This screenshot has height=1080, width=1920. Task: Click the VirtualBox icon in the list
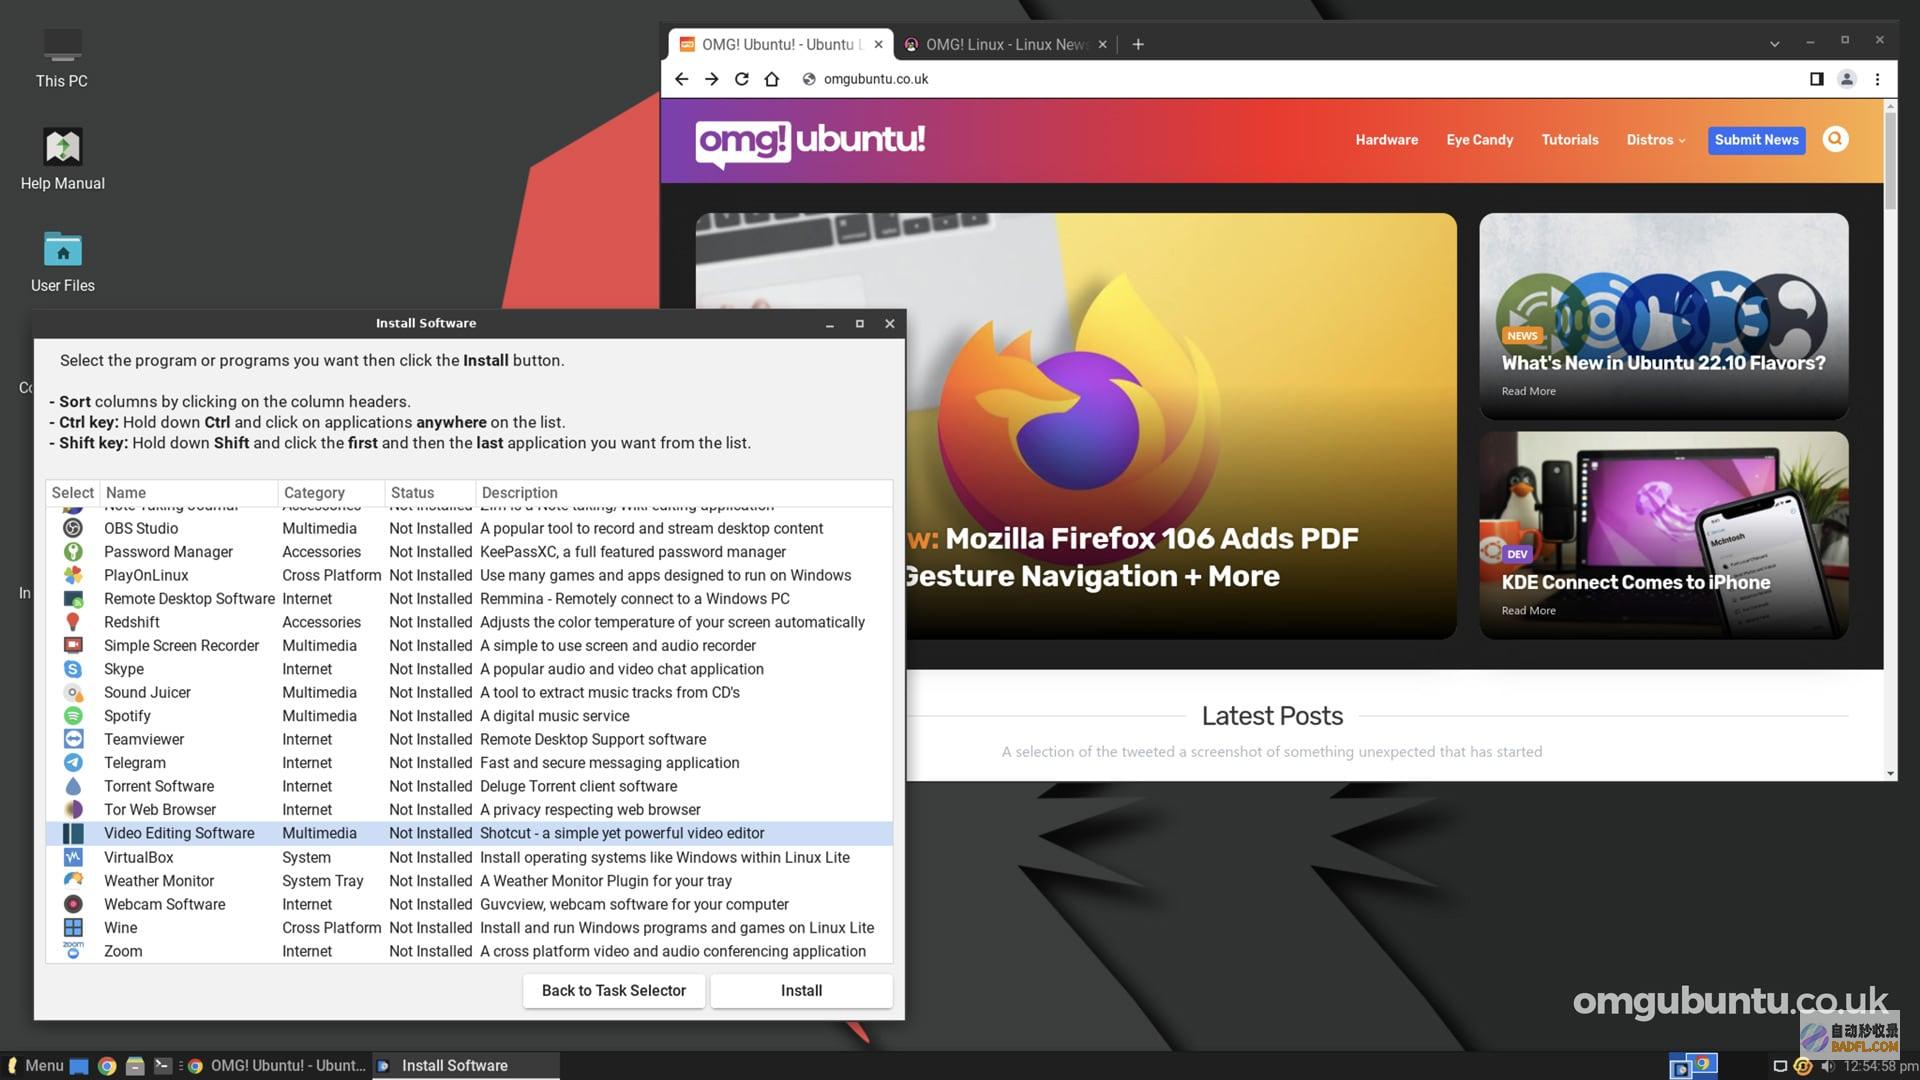tap(73, 857)
